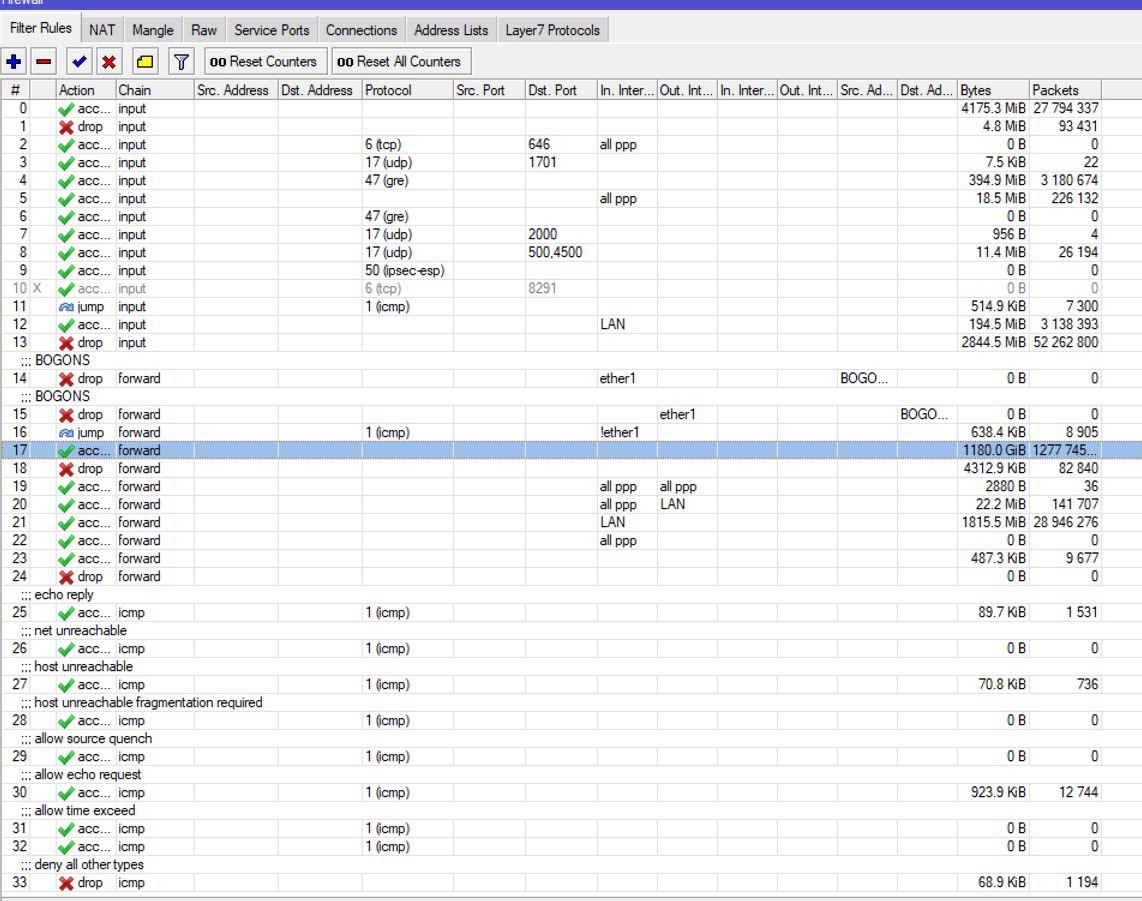Open the NAT tab
The height and width of the screenshot is (901, 1142).
(x=102, y=30)
